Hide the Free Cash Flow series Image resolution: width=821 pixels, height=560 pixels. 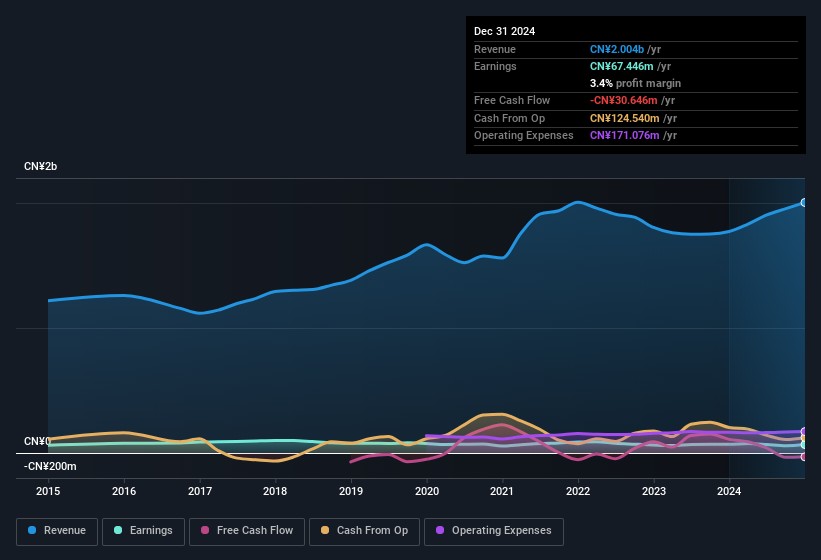(247, 531)
